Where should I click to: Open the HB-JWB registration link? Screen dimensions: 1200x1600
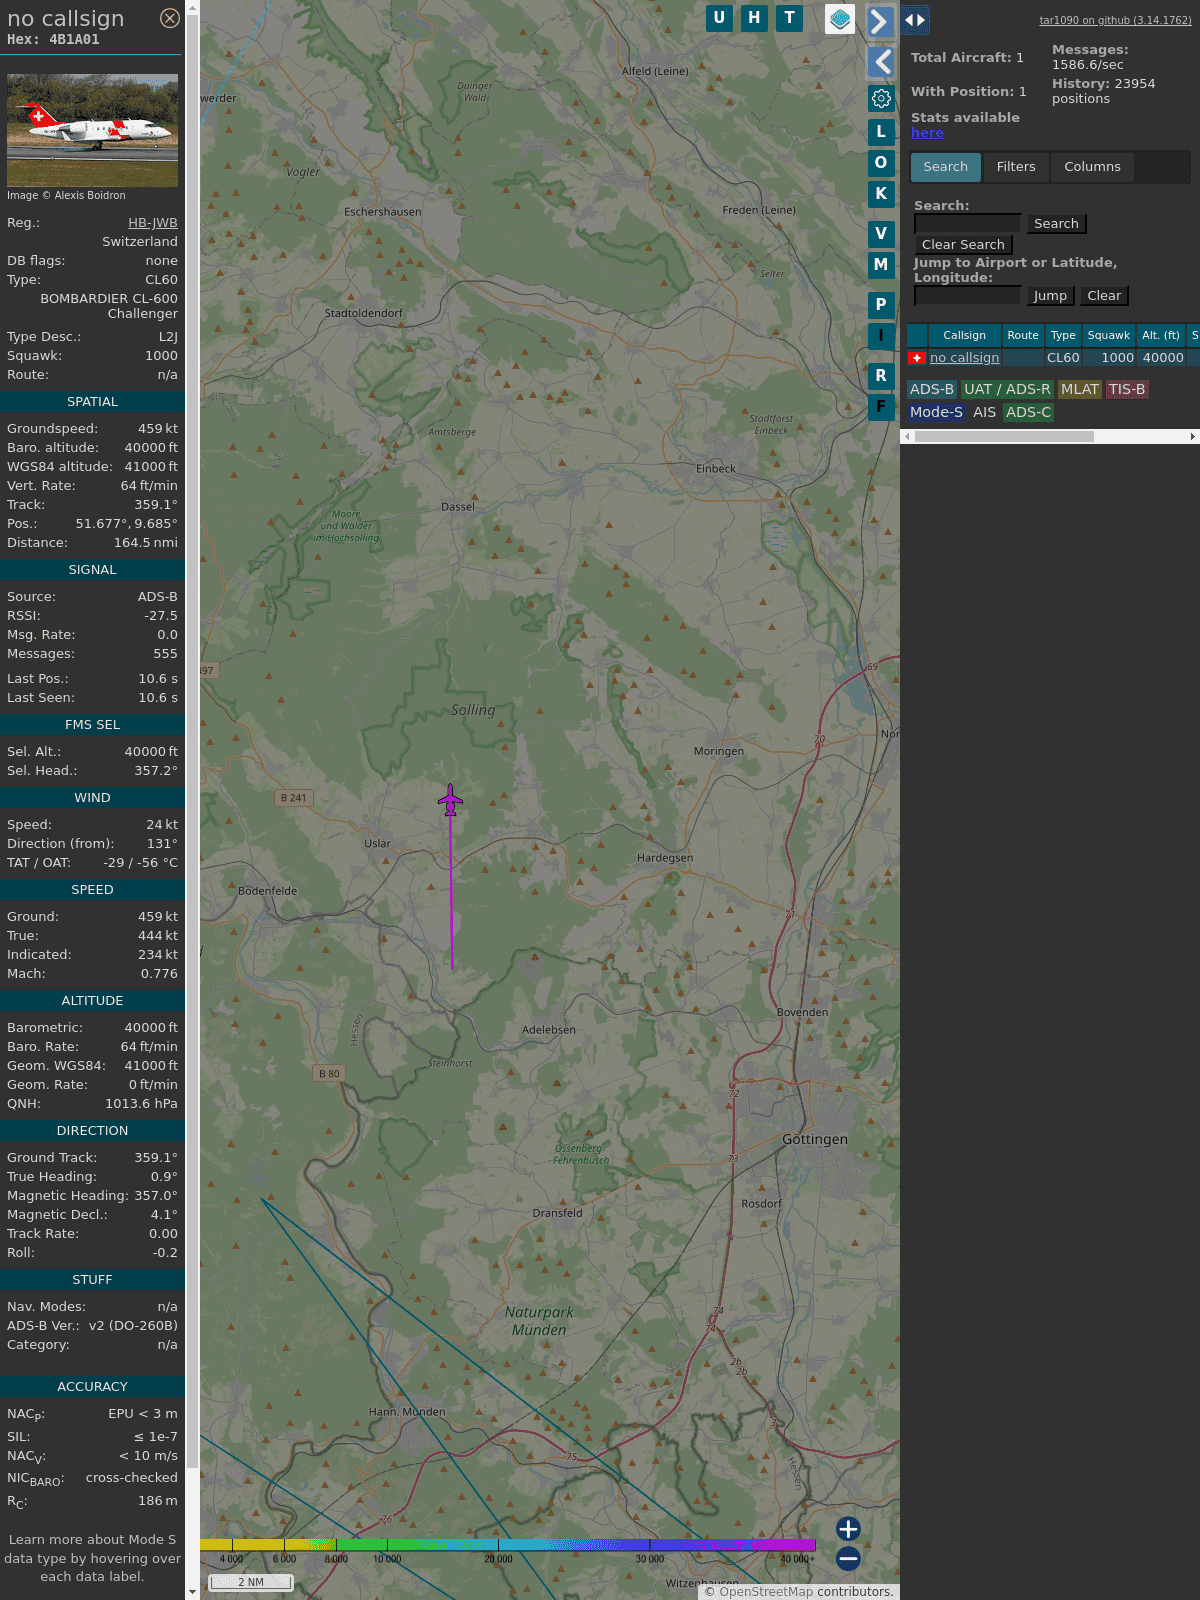(152, 223)
